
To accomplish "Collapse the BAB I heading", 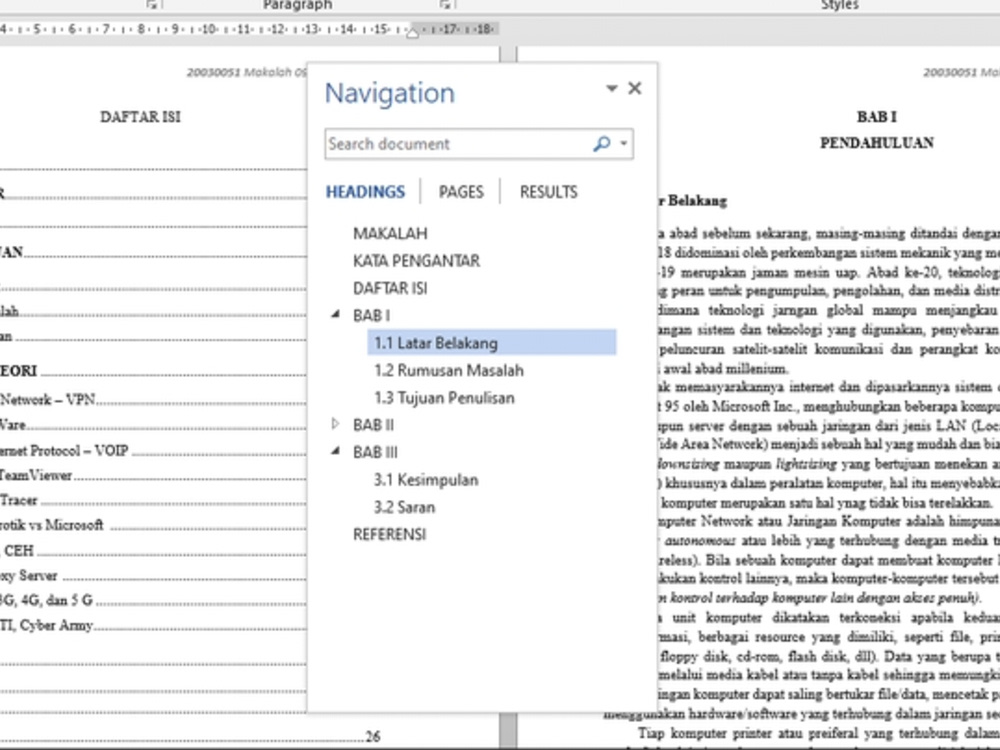I will [x=335, y=314].
